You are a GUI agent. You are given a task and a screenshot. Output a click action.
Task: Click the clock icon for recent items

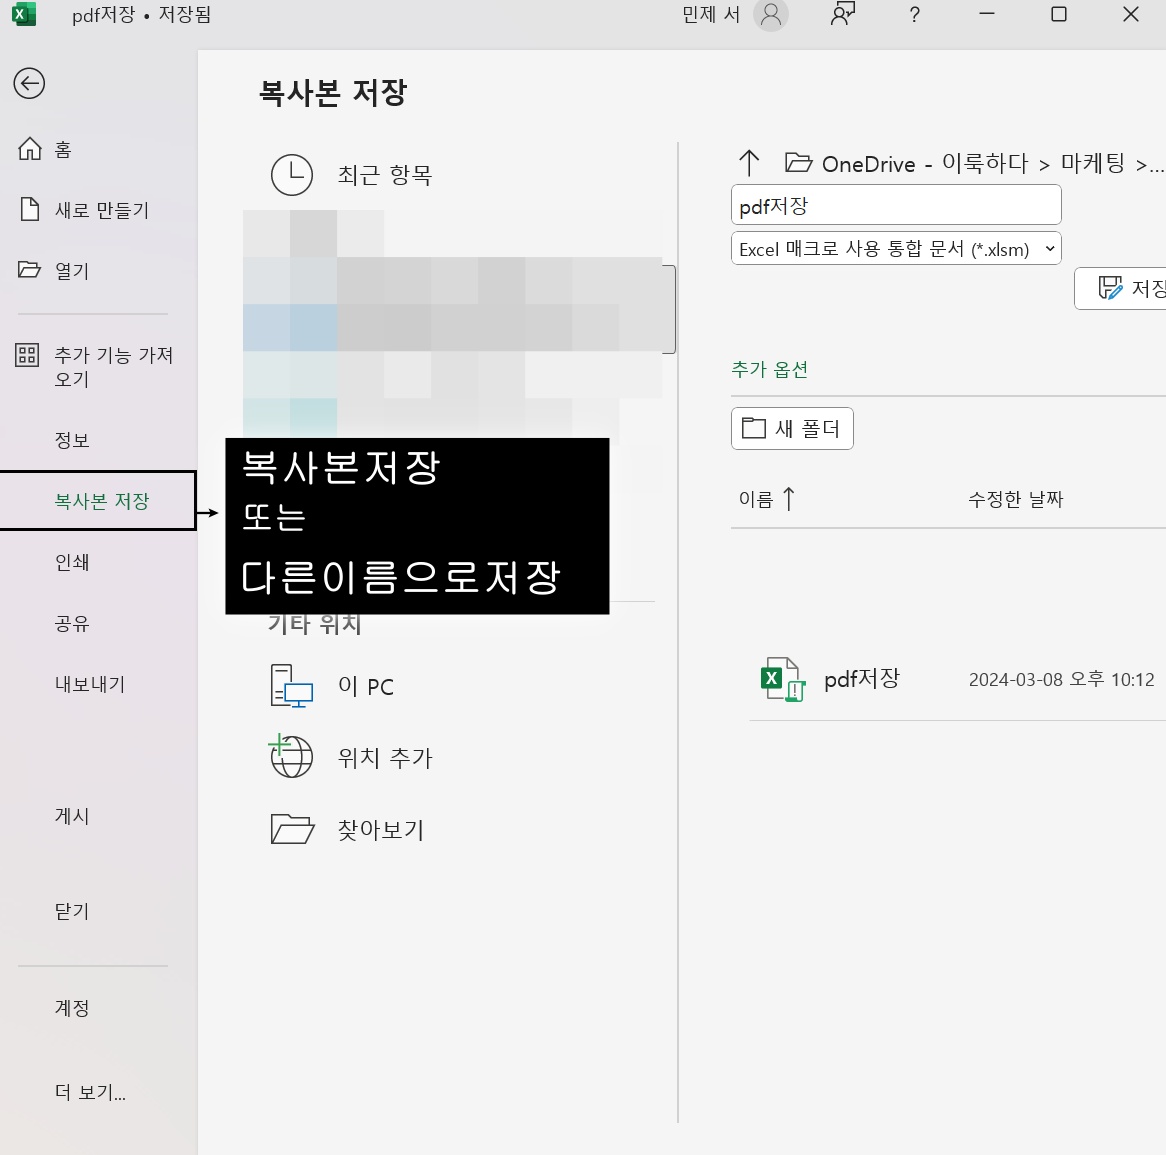coord(292,175)
